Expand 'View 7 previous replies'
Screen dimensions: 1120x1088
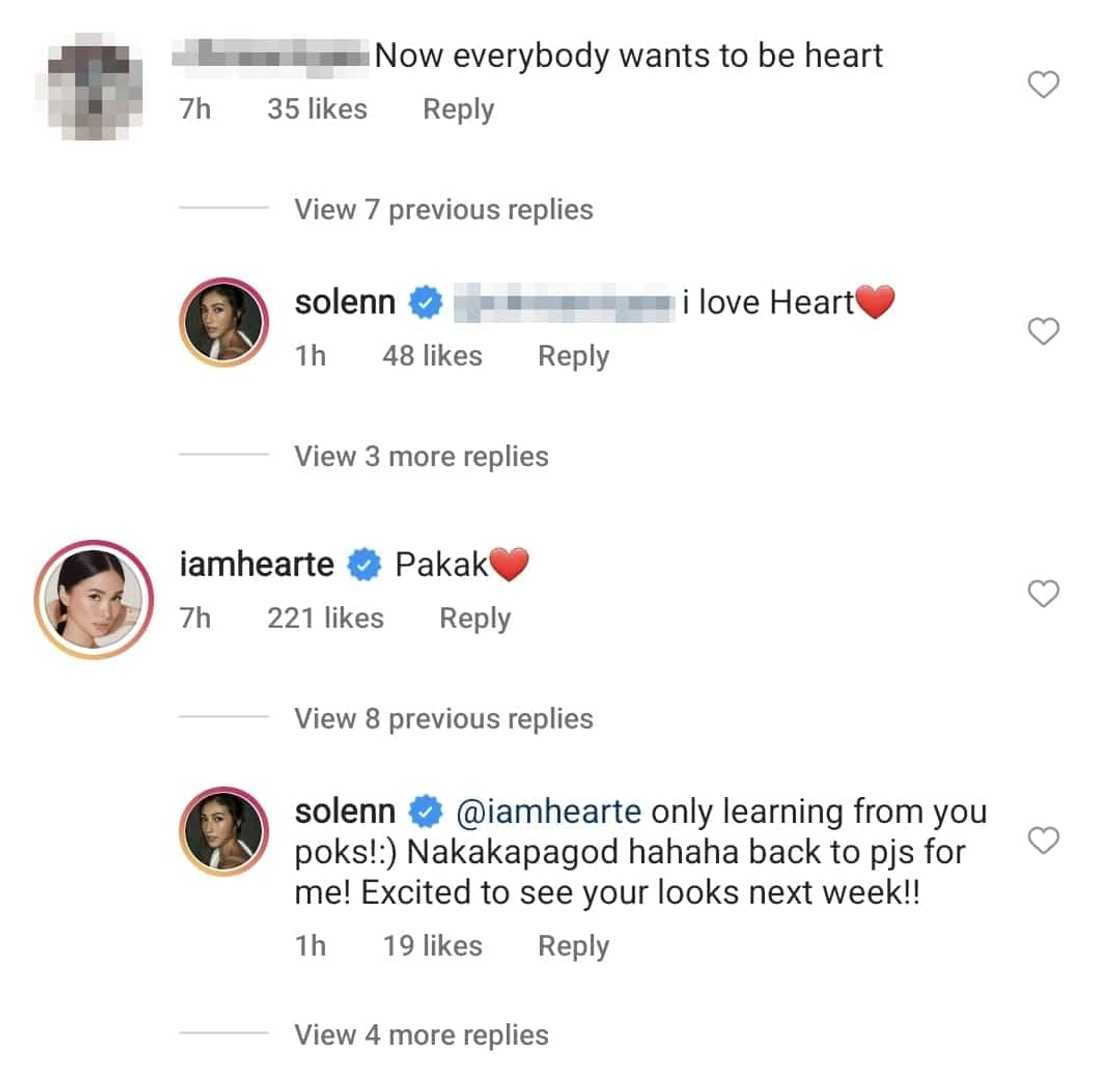point(442,210)
